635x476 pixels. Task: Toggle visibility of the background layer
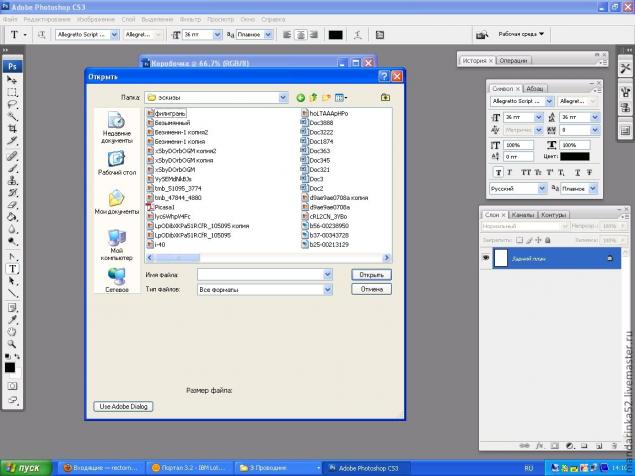pos(486,258)
